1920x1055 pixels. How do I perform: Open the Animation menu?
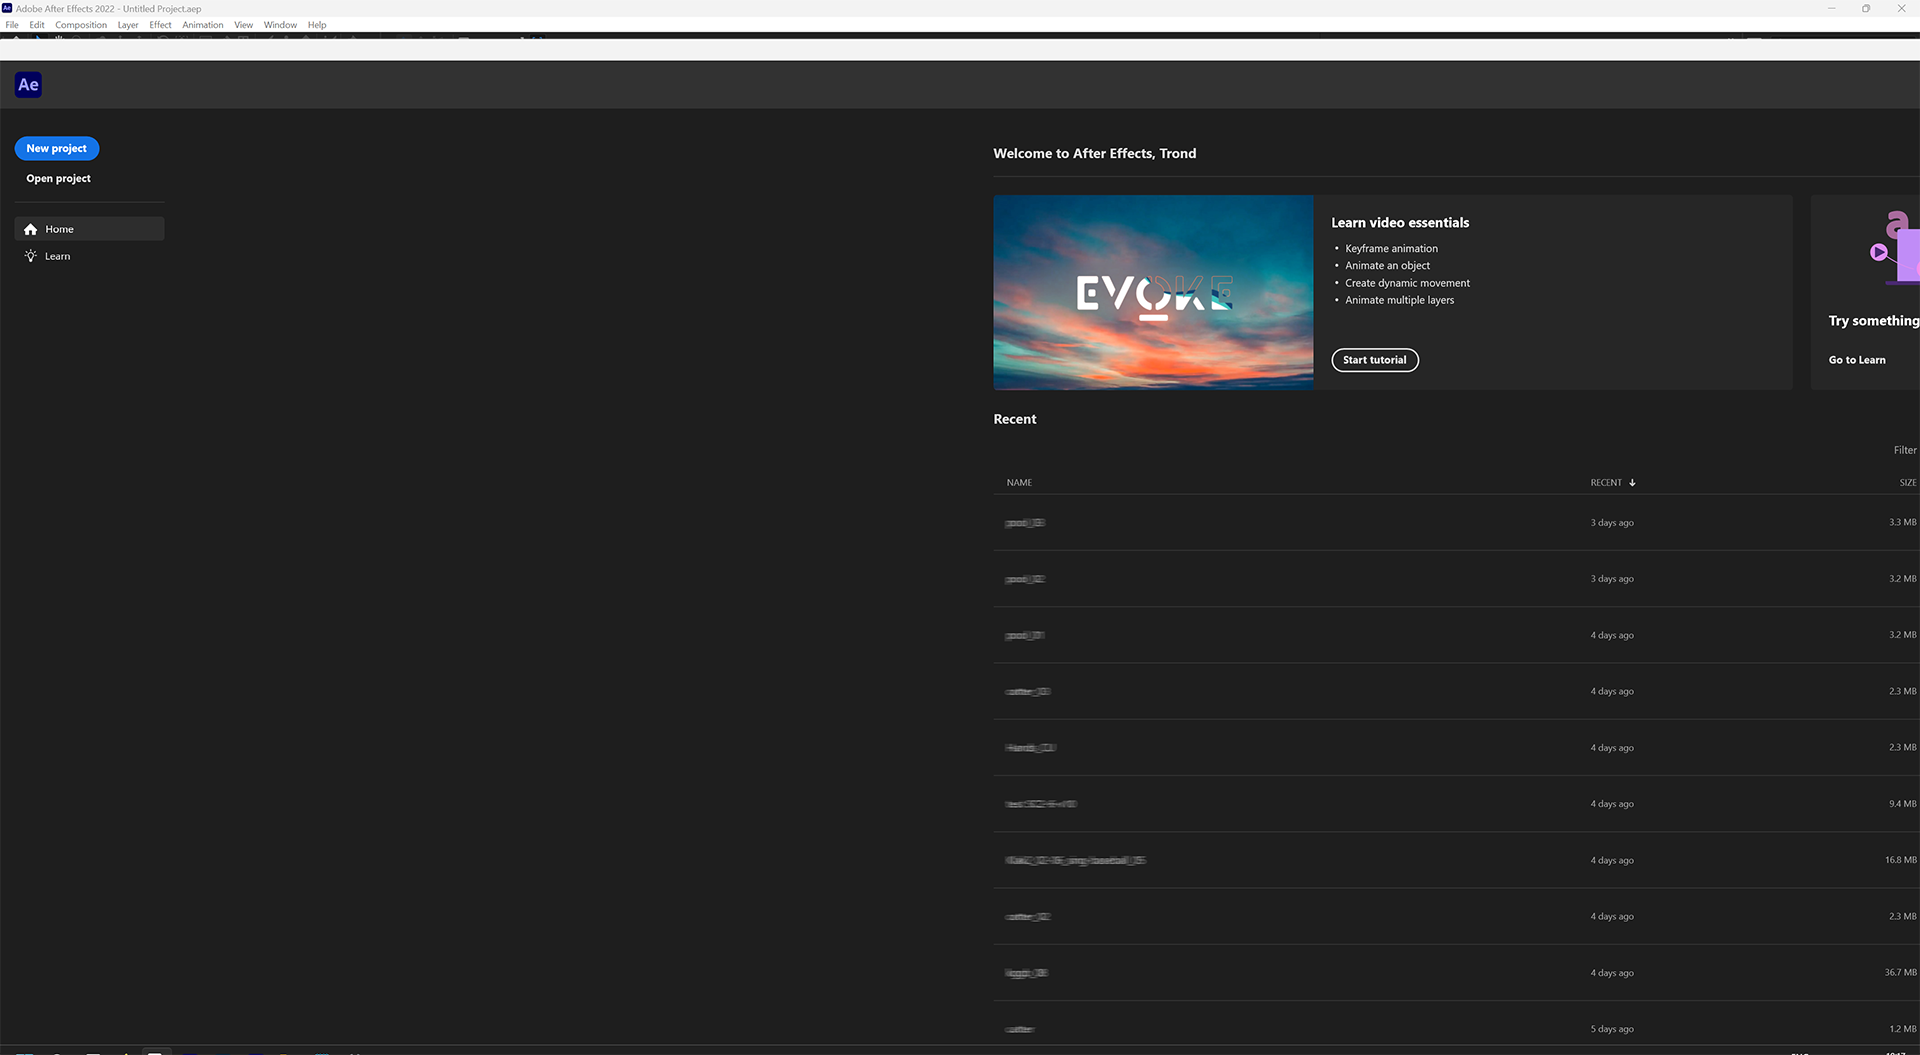click(203, 25)
